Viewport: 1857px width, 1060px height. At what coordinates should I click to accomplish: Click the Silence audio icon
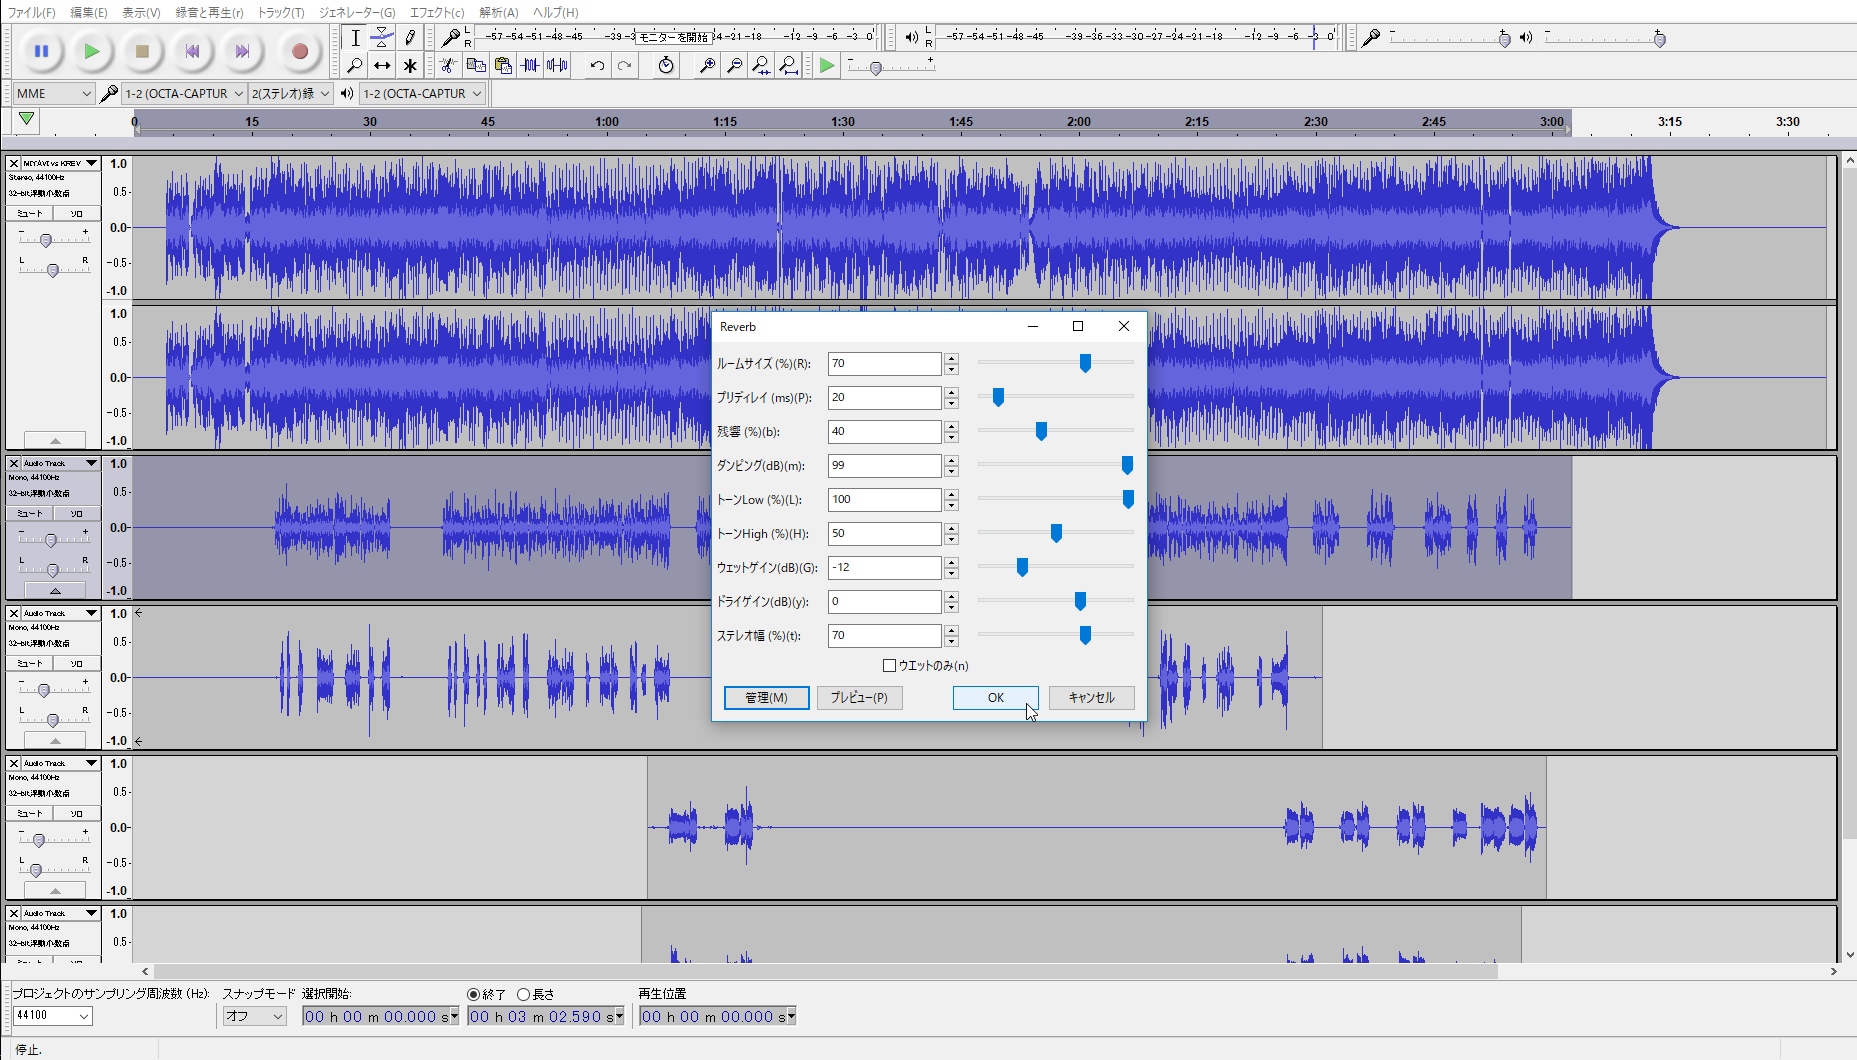[557, 66]
